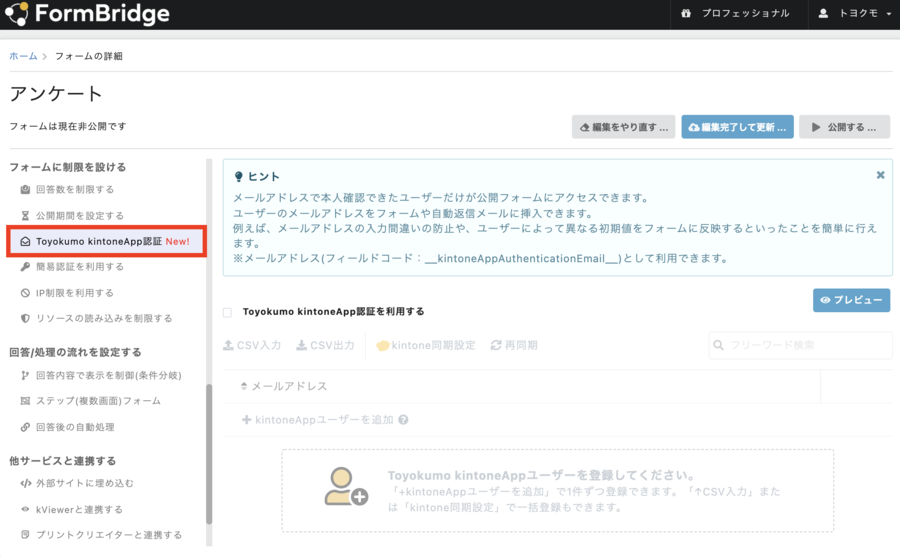Click kintoneAppユーザーを追加
Image resolution: width=900 pixels, height=556 pixels.
coord(318,420)
